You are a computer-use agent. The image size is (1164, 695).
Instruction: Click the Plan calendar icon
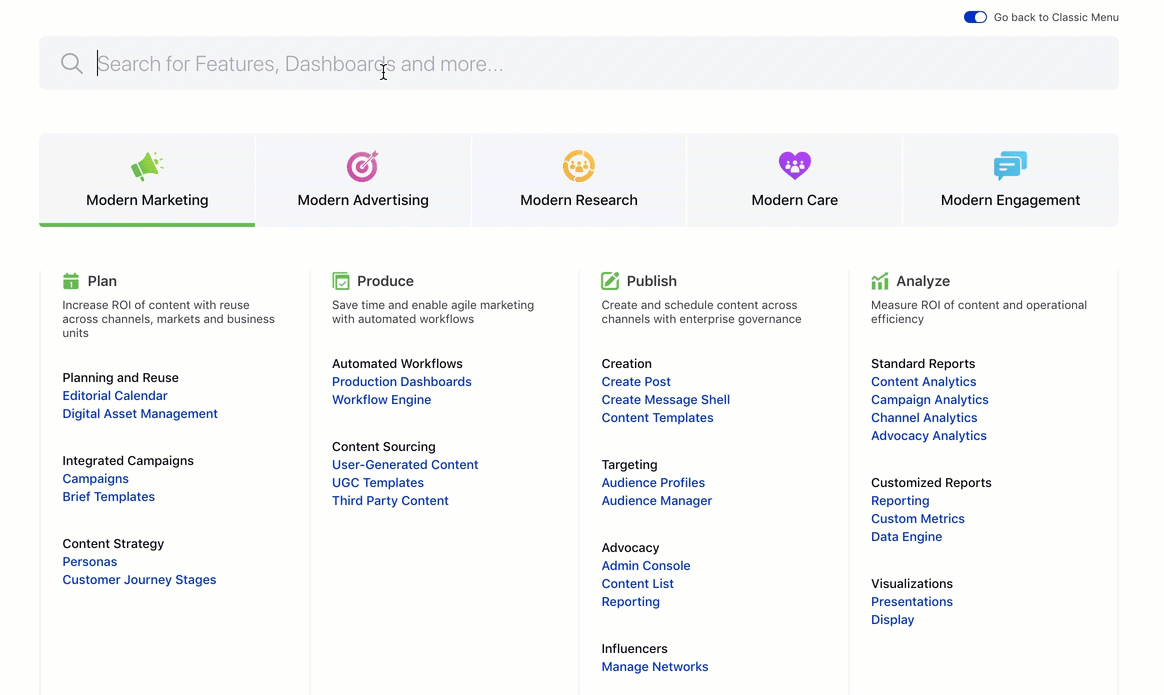point(72,281)
